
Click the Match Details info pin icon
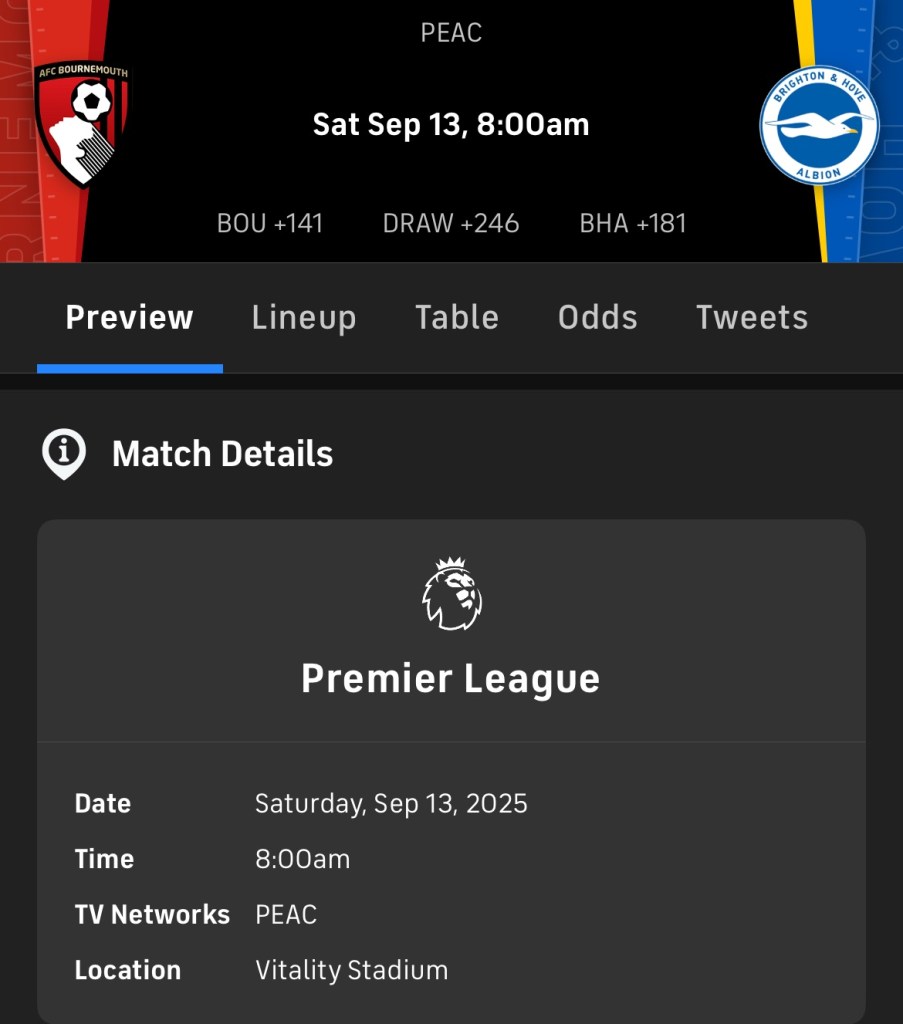64,454
